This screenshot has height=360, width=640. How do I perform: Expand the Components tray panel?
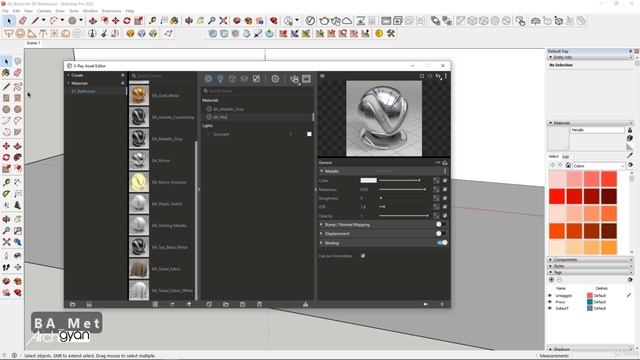[551, 260]
